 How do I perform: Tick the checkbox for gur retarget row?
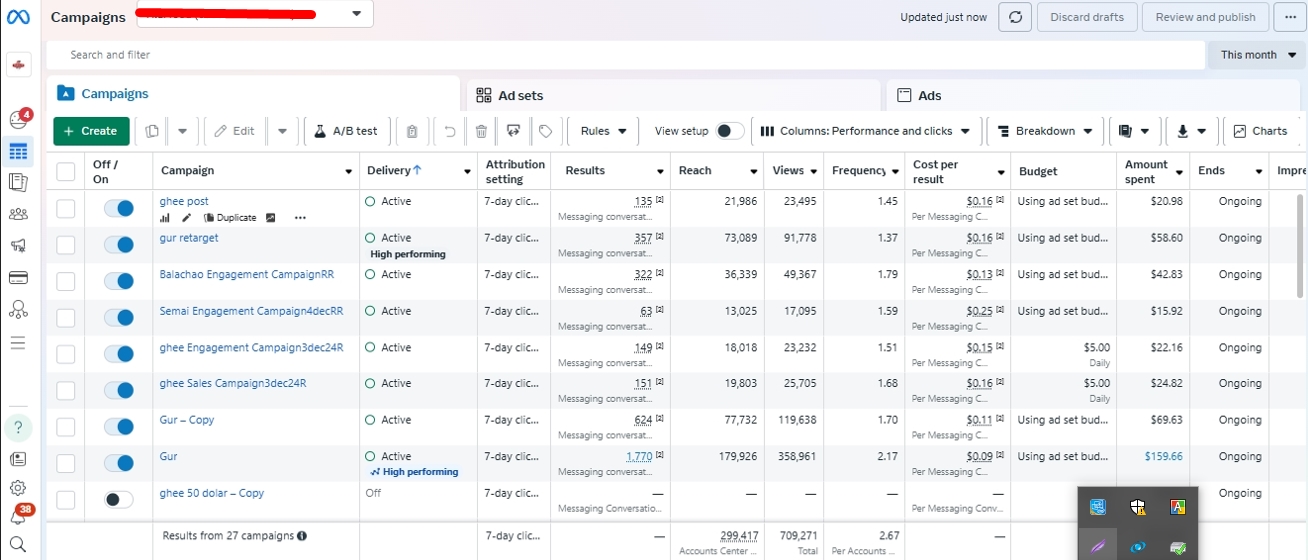(x=66, y=245)
